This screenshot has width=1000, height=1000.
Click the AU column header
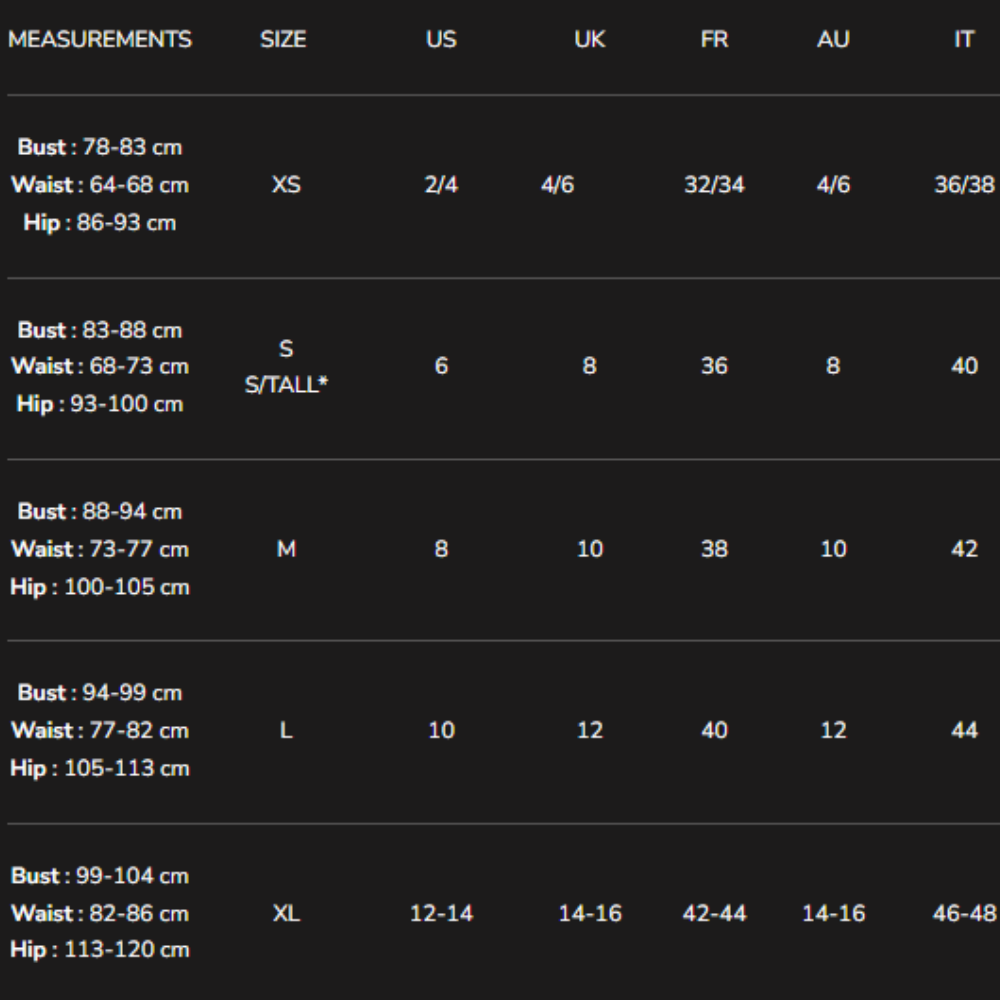pos(833,40)
